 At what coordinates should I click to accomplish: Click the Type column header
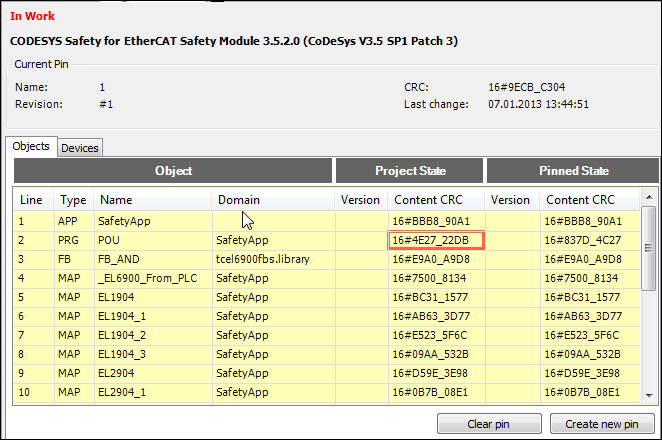point(73,200)
